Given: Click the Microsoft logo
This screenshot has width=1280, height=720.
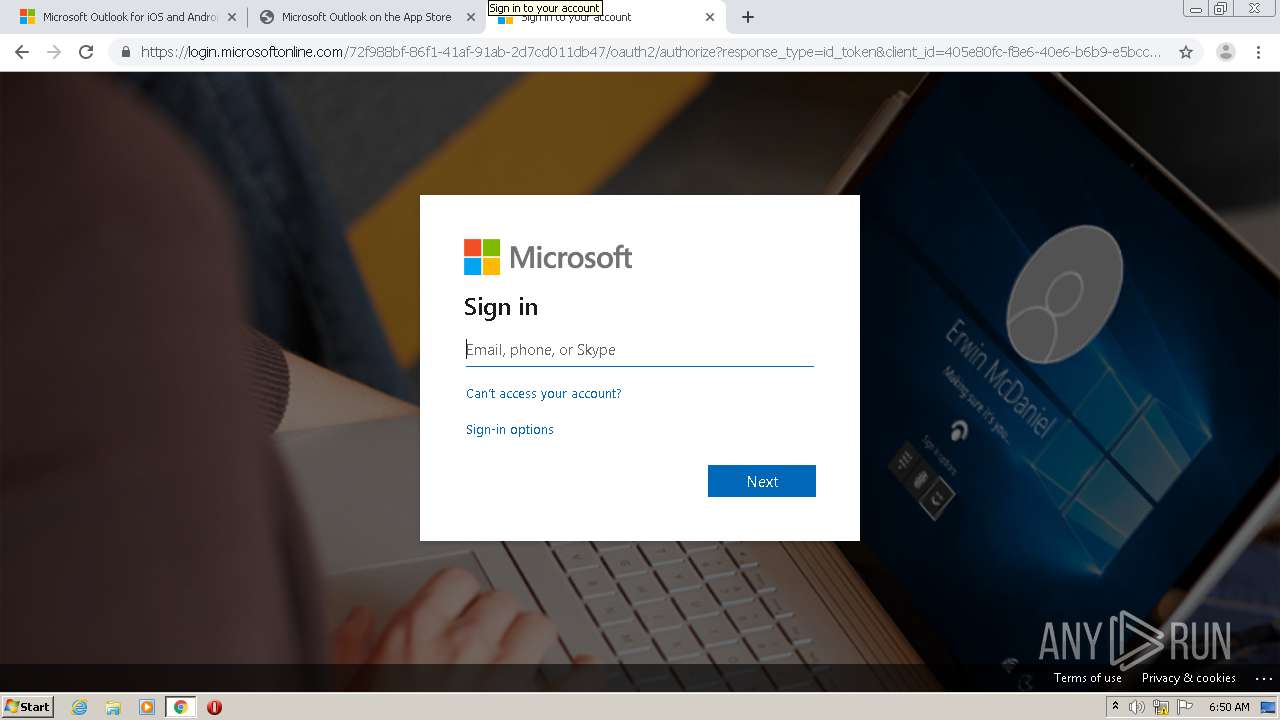Looking at the screenshot, I should (x=548, y=257).
